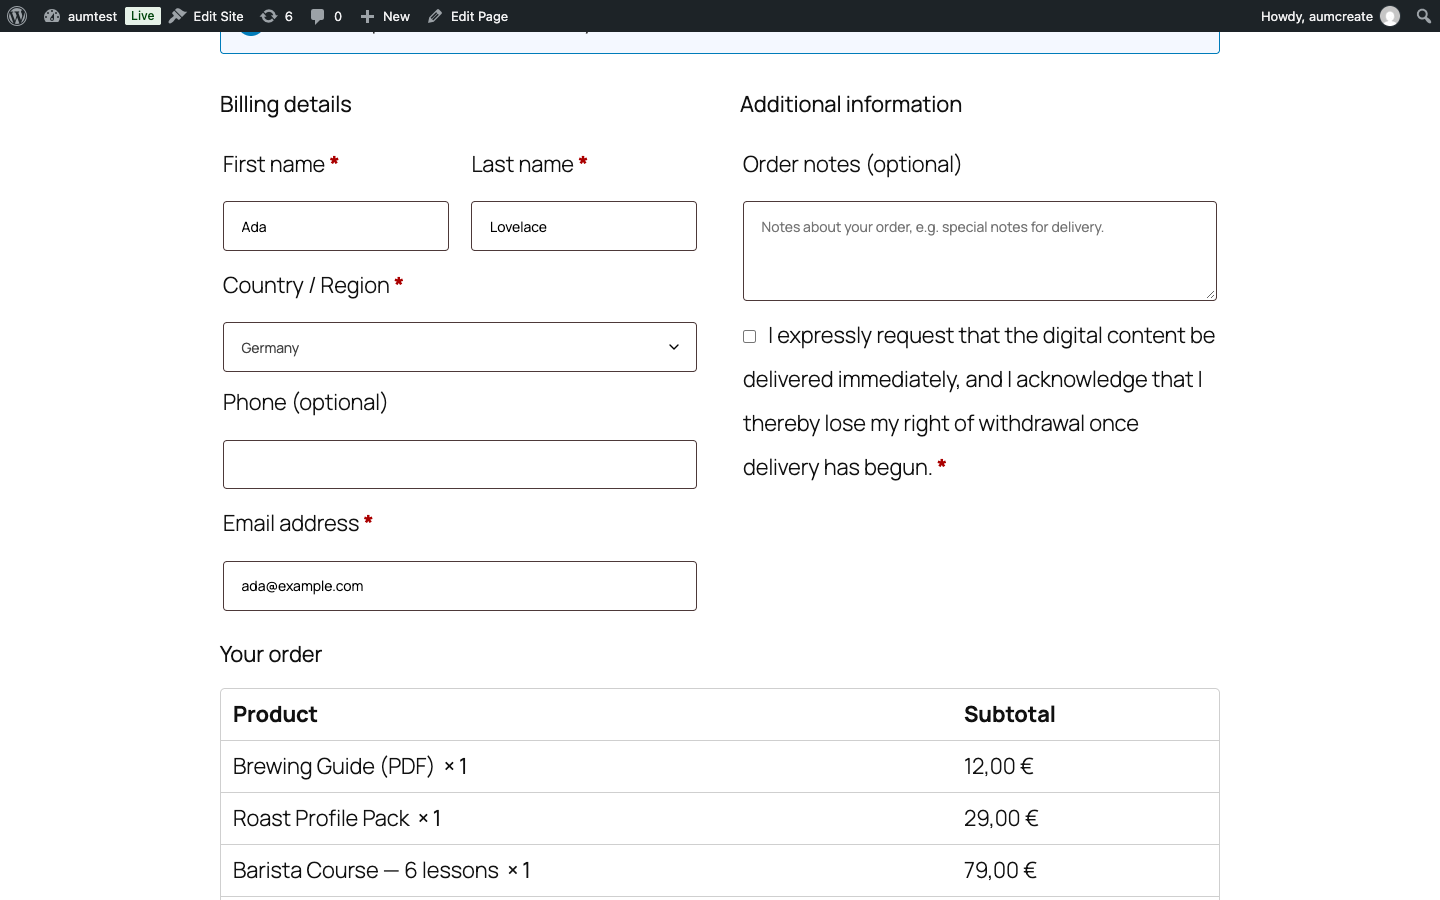Click Barista Course — 6 lessons row
This screenshot has width=1440, height=900.
pos(720,871)
